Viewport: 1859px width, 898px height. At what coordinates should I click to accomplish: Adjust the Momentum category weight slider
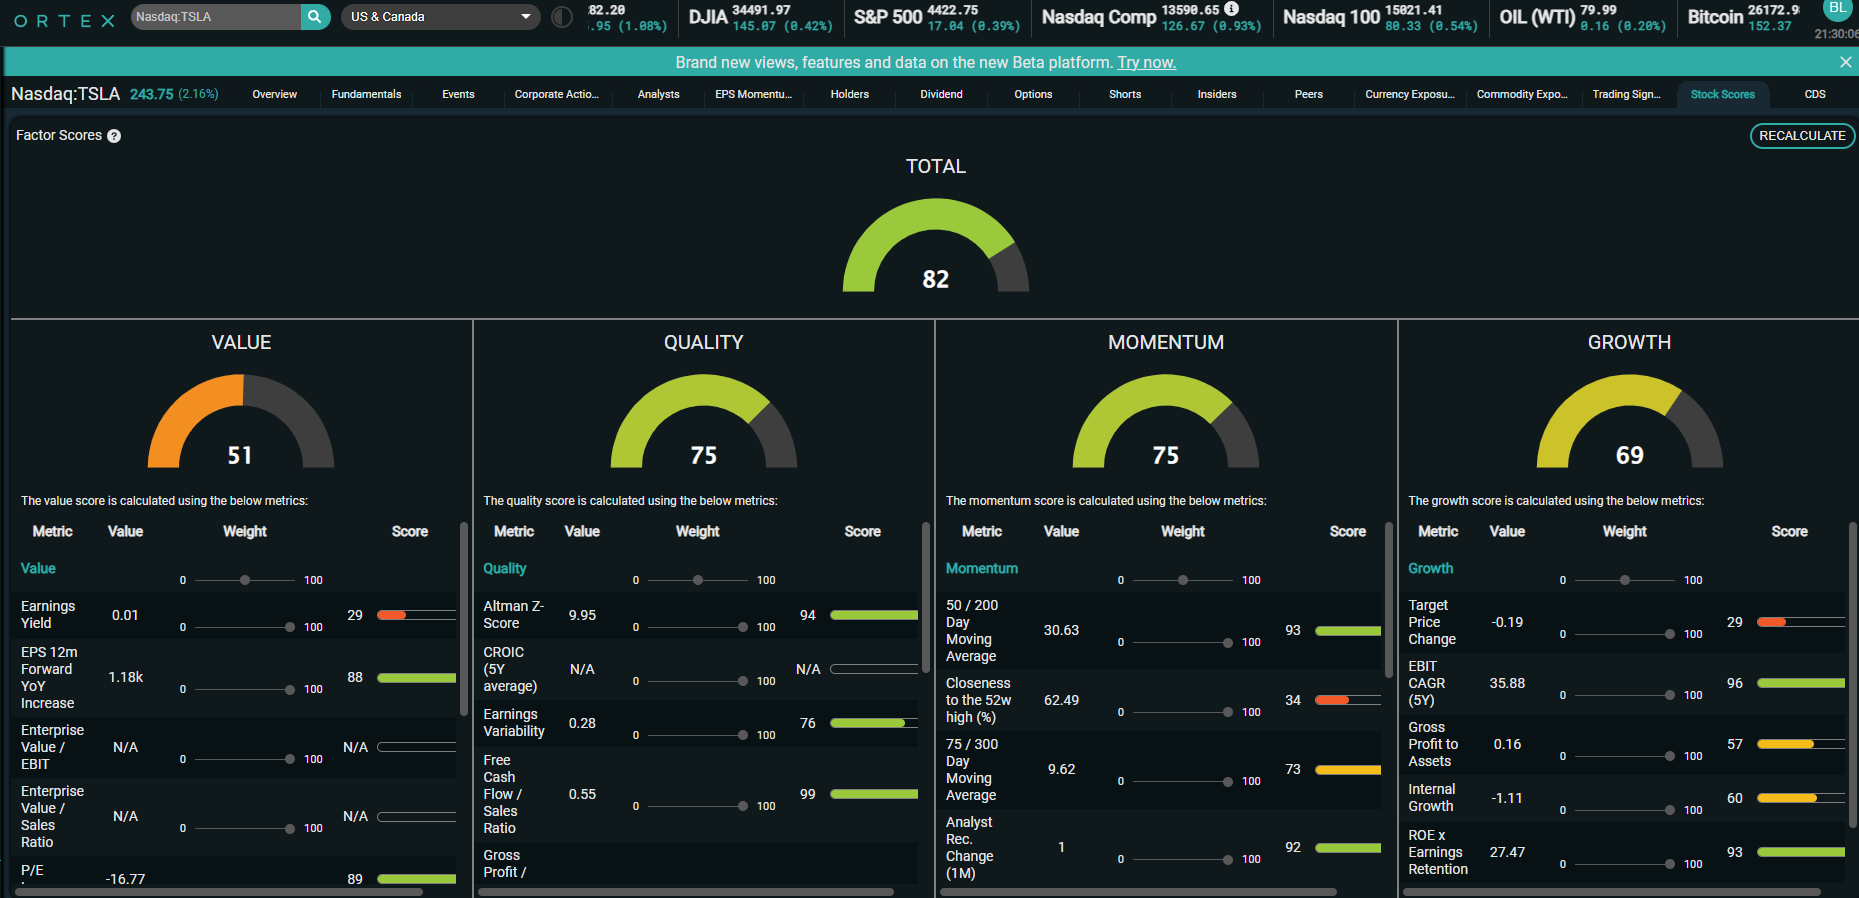[x=1183, y=580]
